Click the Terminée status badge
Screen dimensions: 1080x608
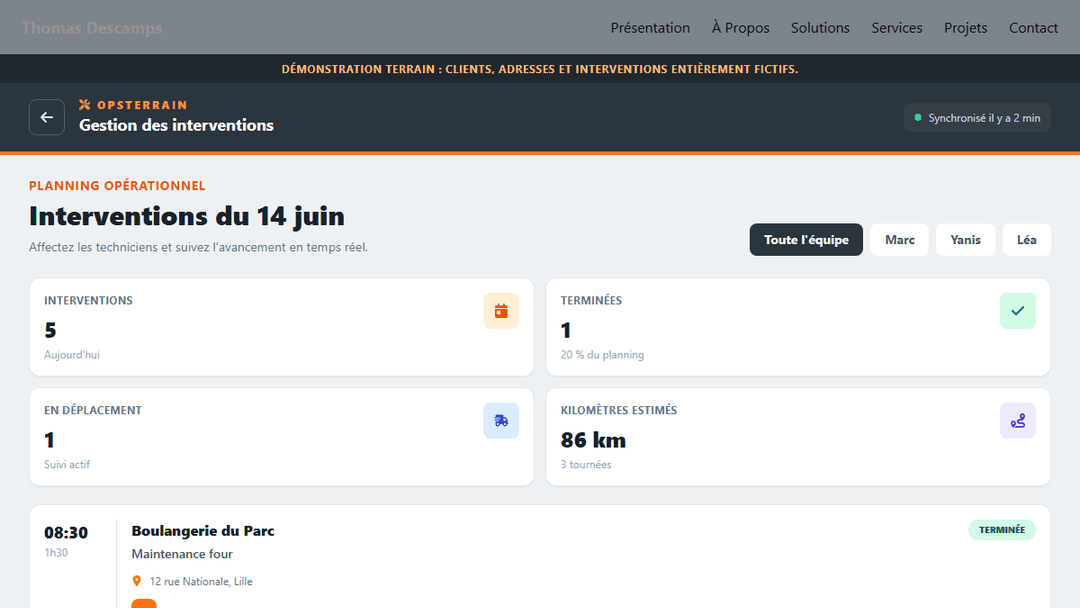pyautogui.click(x=1001, y=530)
